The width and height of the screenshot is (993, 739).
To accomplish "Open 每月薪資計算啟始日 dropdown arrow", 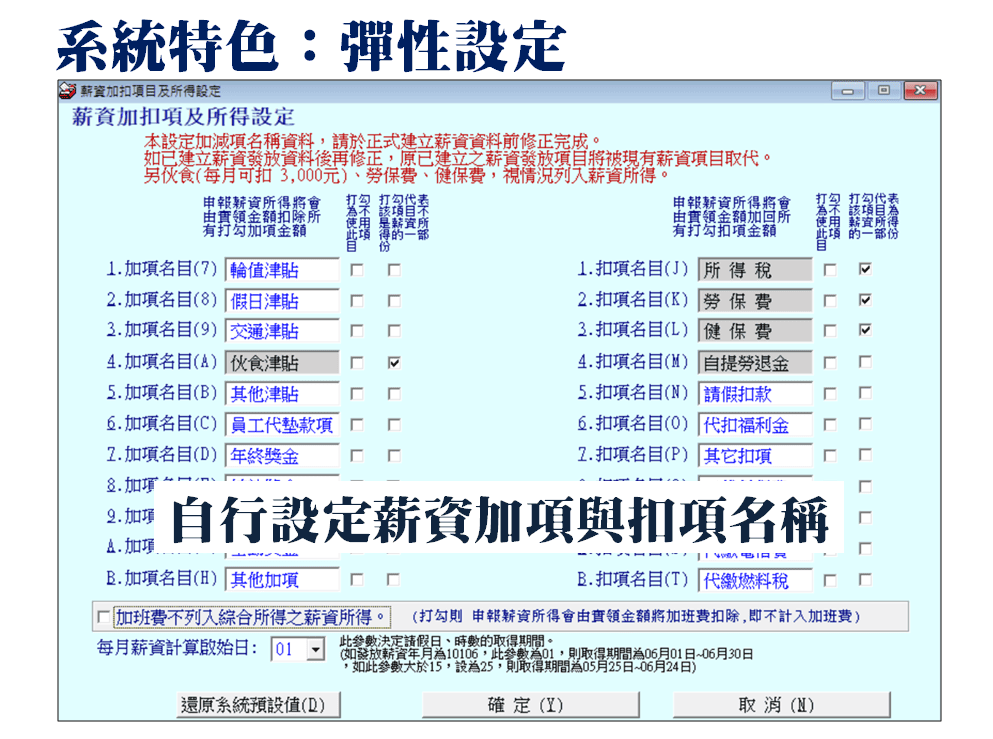I will pos(315,649).
